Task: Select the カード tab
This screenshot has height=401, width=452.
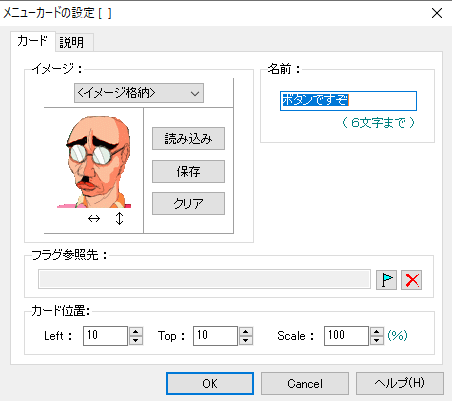Action: coord(33,41)
